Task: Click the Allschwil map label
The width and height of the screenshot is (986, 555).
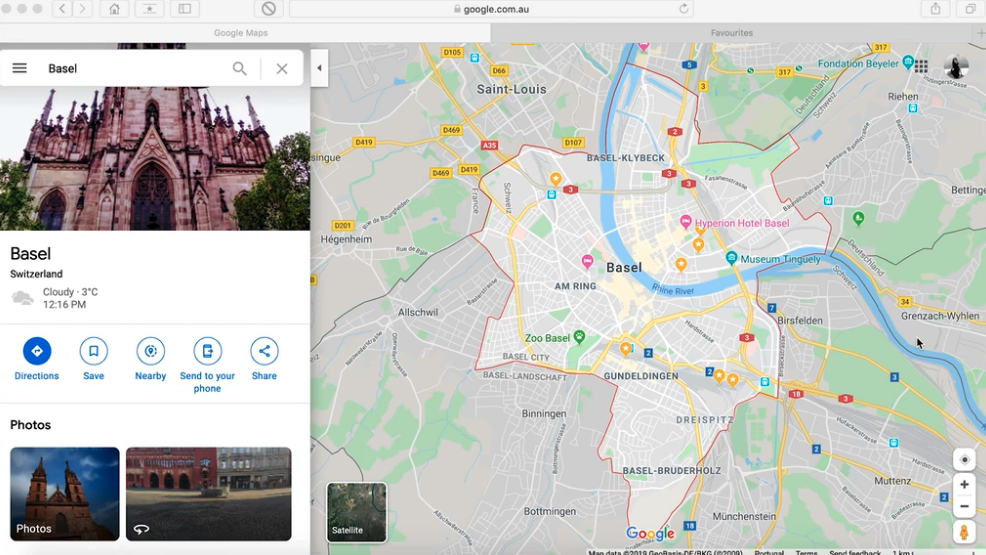Action: point(418,312)
